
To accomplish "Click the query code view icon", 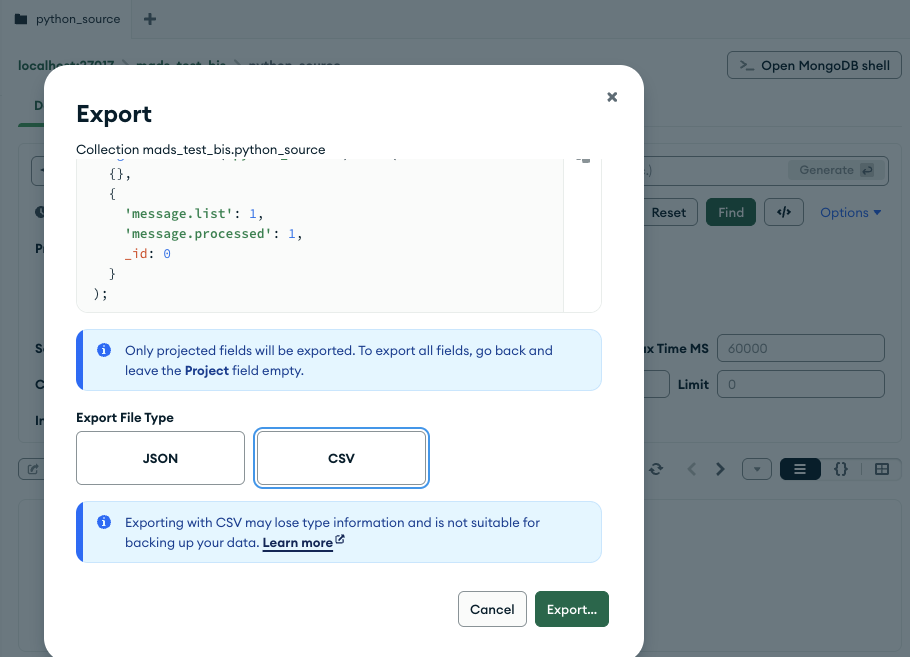I will click(x=784, y=212).
